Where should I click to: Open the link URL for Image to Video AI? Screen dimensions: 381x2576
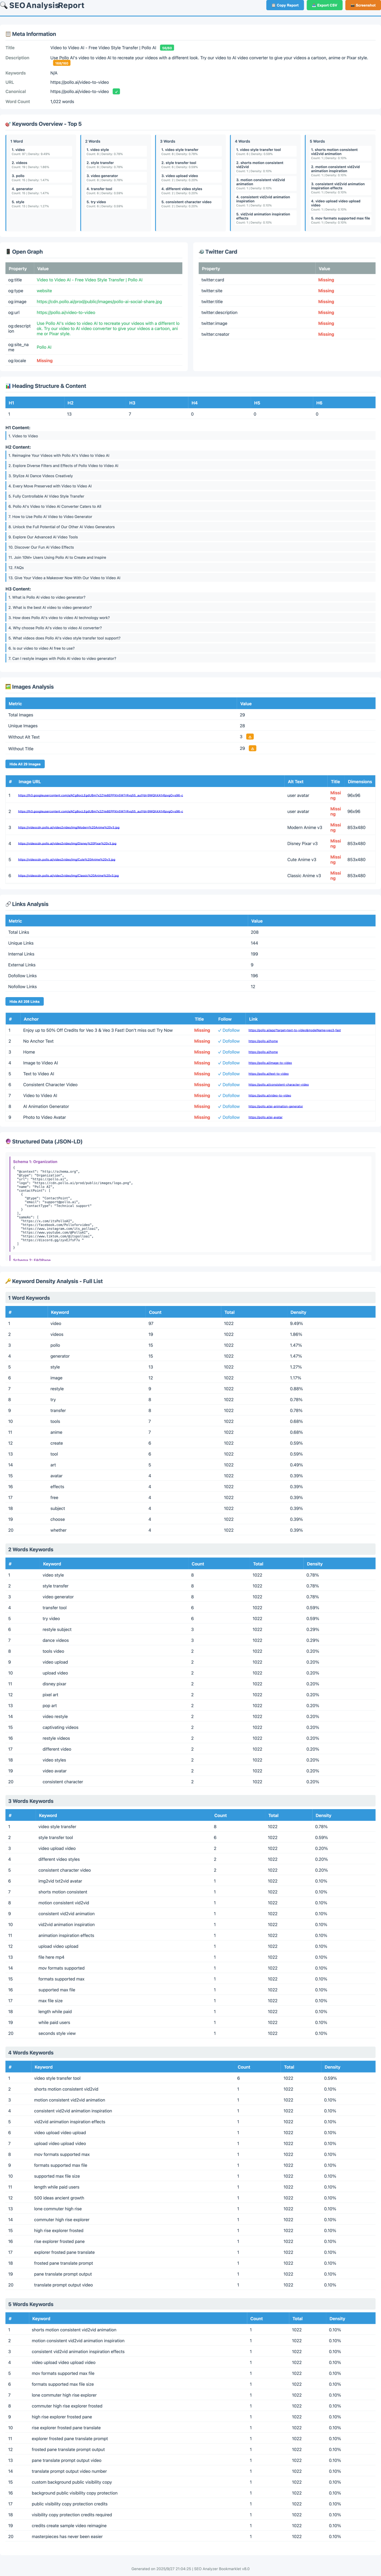click(270, 1063)
